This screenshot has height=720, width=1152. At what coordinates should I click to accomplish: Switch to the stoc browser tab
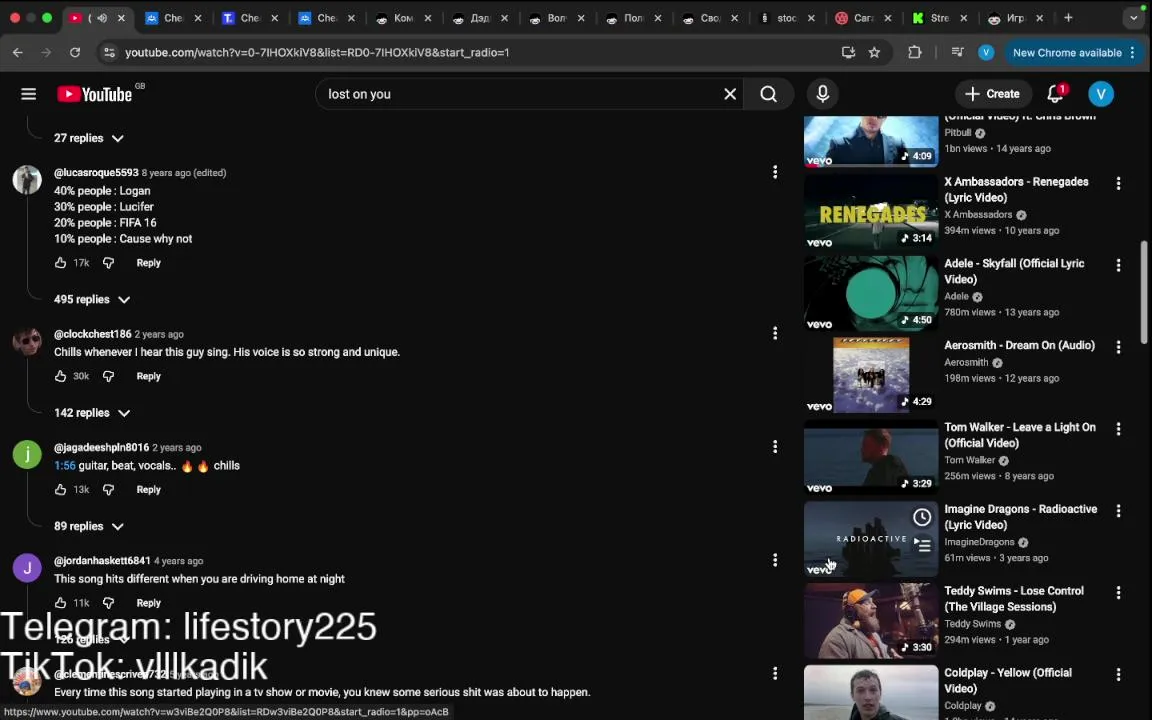(x=787, y=18)
